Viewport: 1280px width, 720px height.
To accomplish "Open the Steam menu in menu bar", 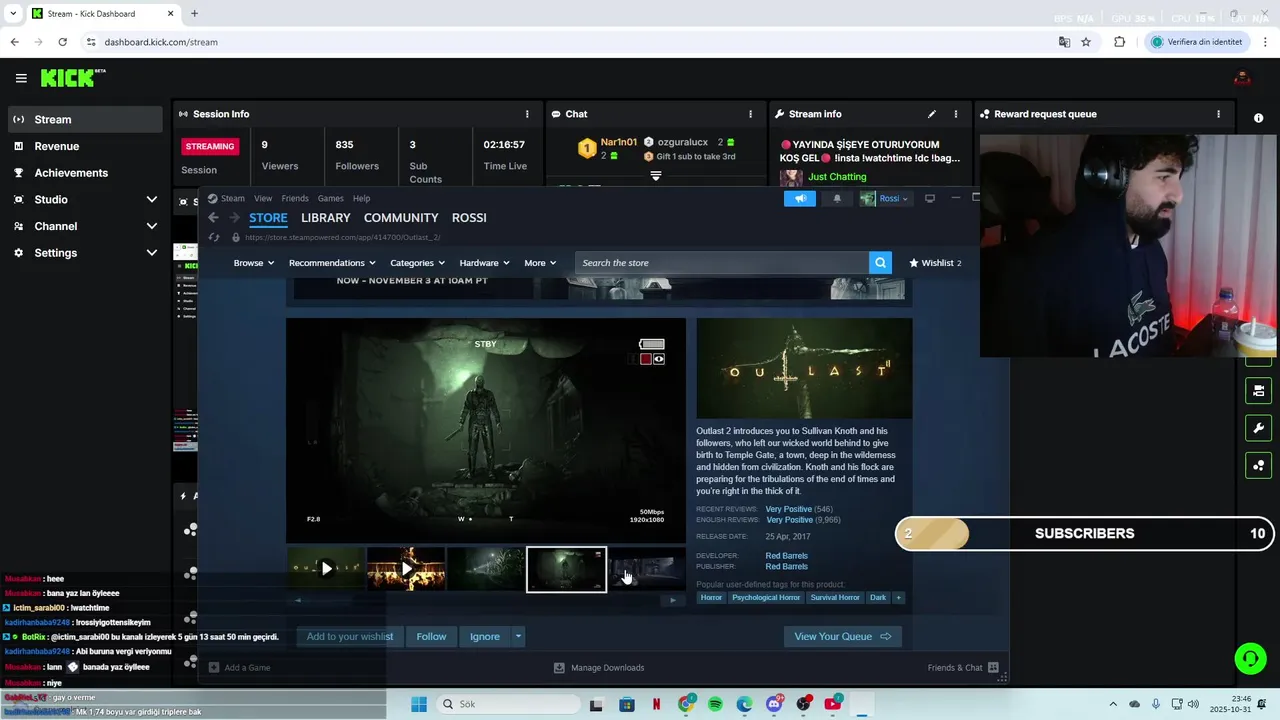I will tap(233, 198).
